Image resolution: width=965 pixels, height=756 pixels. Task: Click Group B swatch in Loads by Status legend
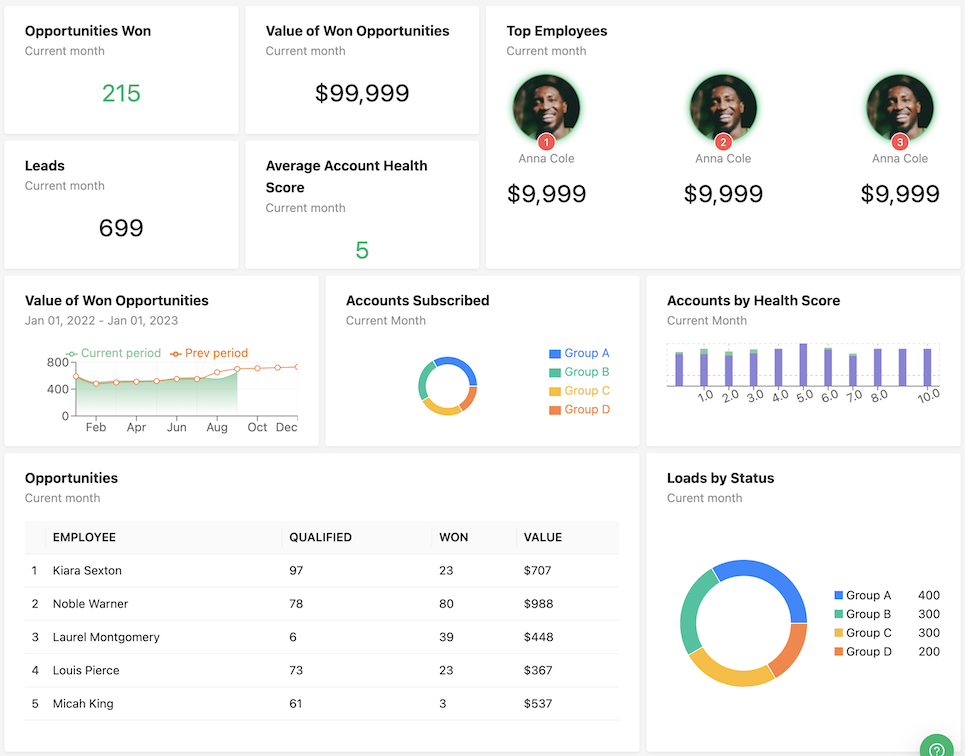coord(839,614)
